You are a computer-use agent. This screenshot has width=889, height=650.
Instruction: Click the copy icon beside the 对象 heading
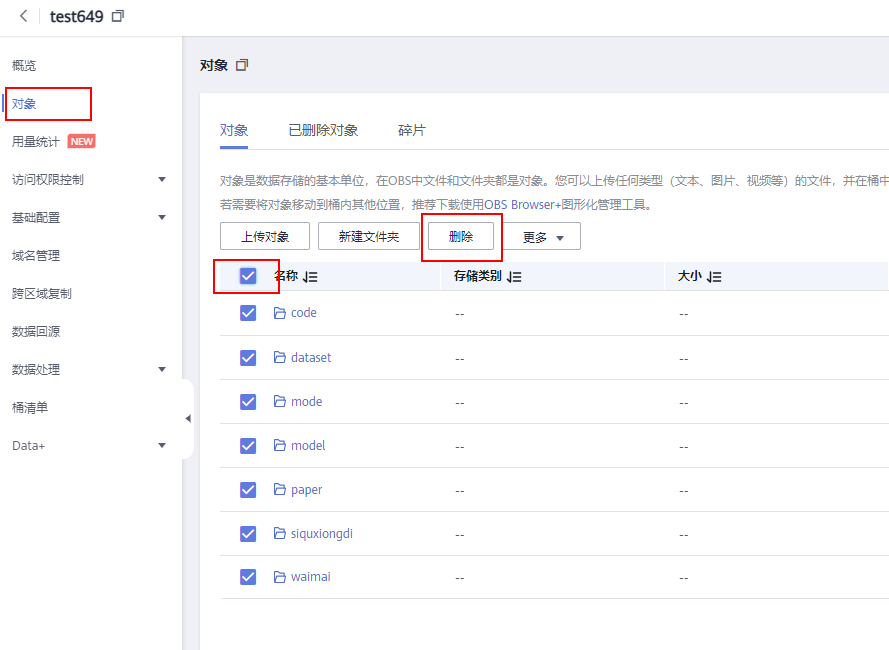point(241,65)
